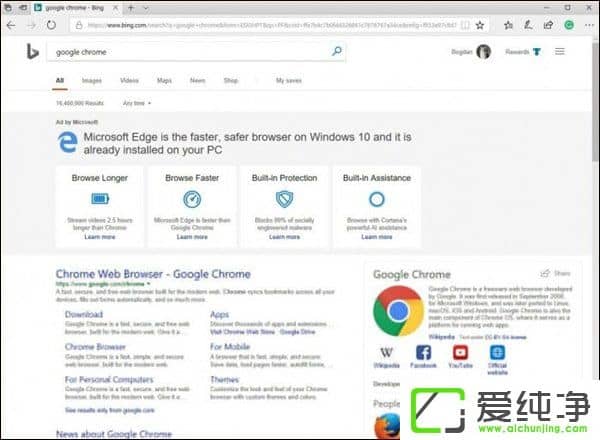600x440 pixels.
Task: Click the search magnifier icon
Action: [x=337, y=51]
